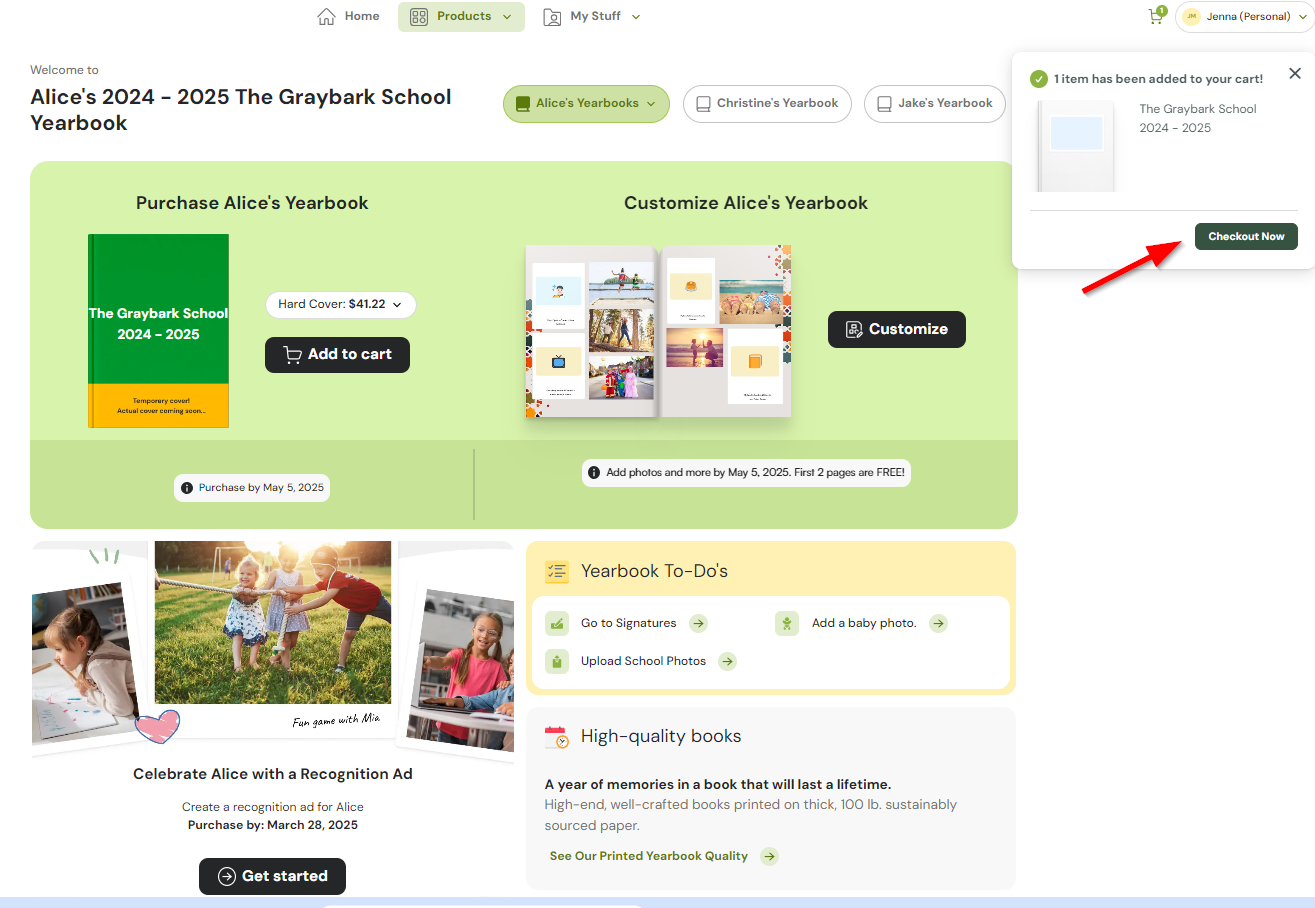
Task: Switch to Christine's Yearbook tab
Action: pyautogui.click(x=767, y=104)
